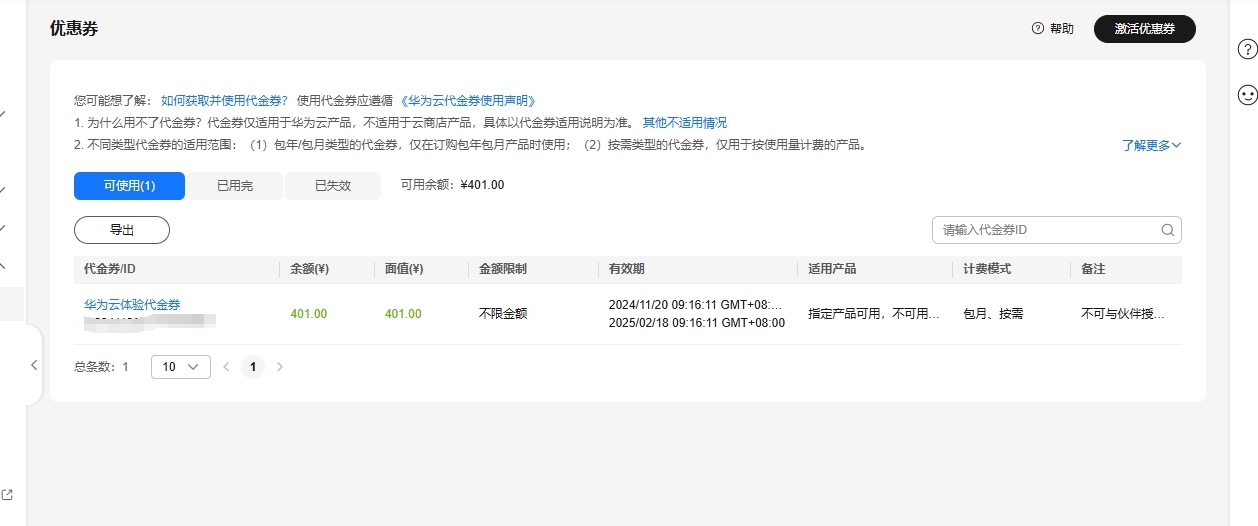Open 《华为云代金券使用声明》 link
Screen dimensions: 1258x526
click(x=468, y=101)
